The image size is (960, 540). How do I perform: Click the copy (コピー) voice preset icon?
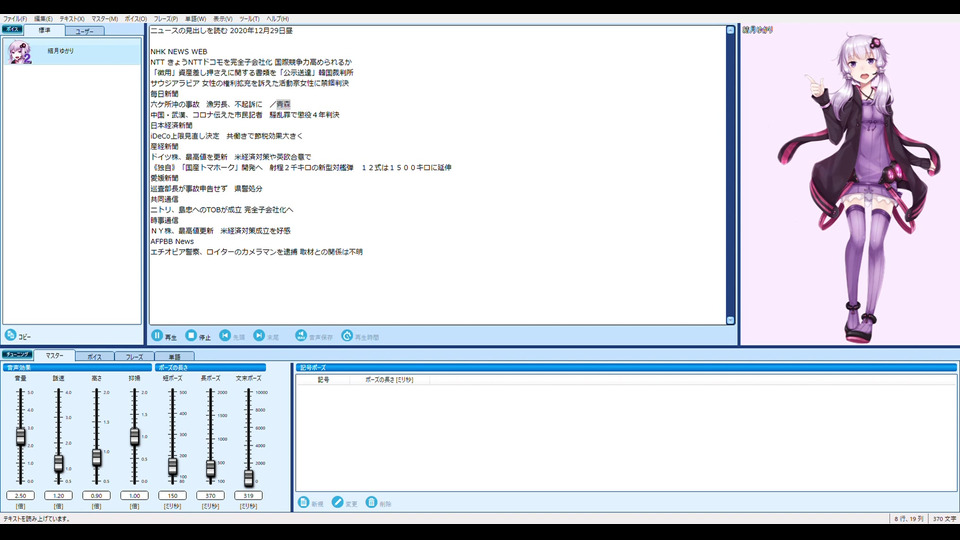pos(10,335)
